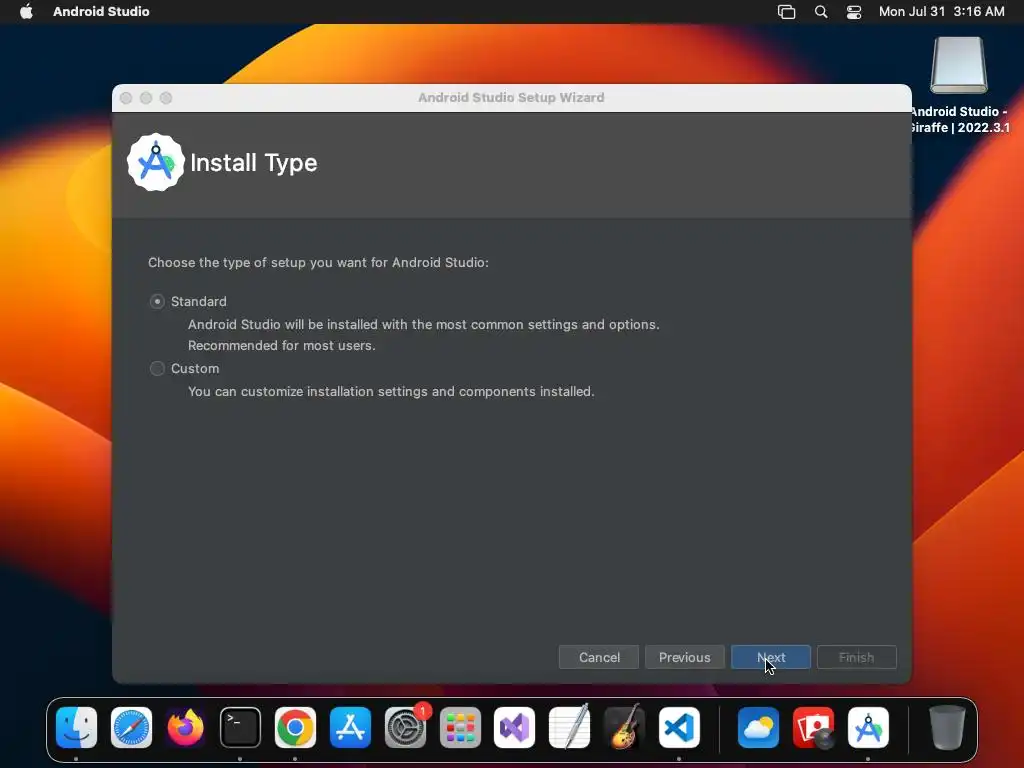Click the 'Recommended for most users.' text
The image size is (1024, 768).
[x=281, y=345]
